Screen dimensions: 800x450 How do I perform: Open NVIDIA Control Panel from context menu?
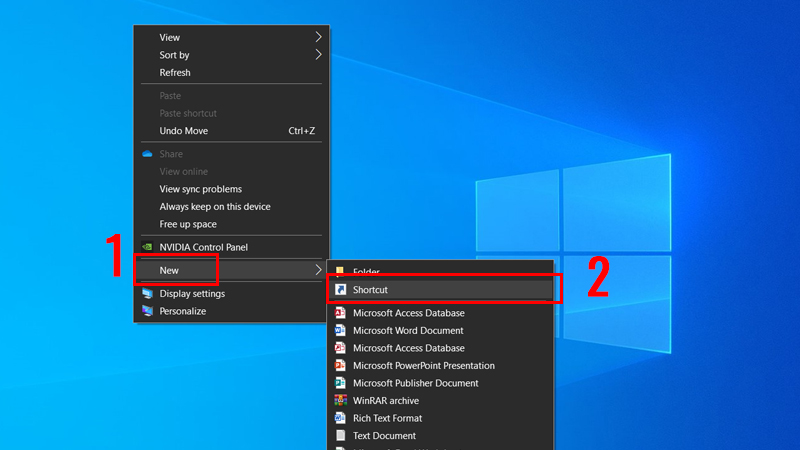[203, 247]
